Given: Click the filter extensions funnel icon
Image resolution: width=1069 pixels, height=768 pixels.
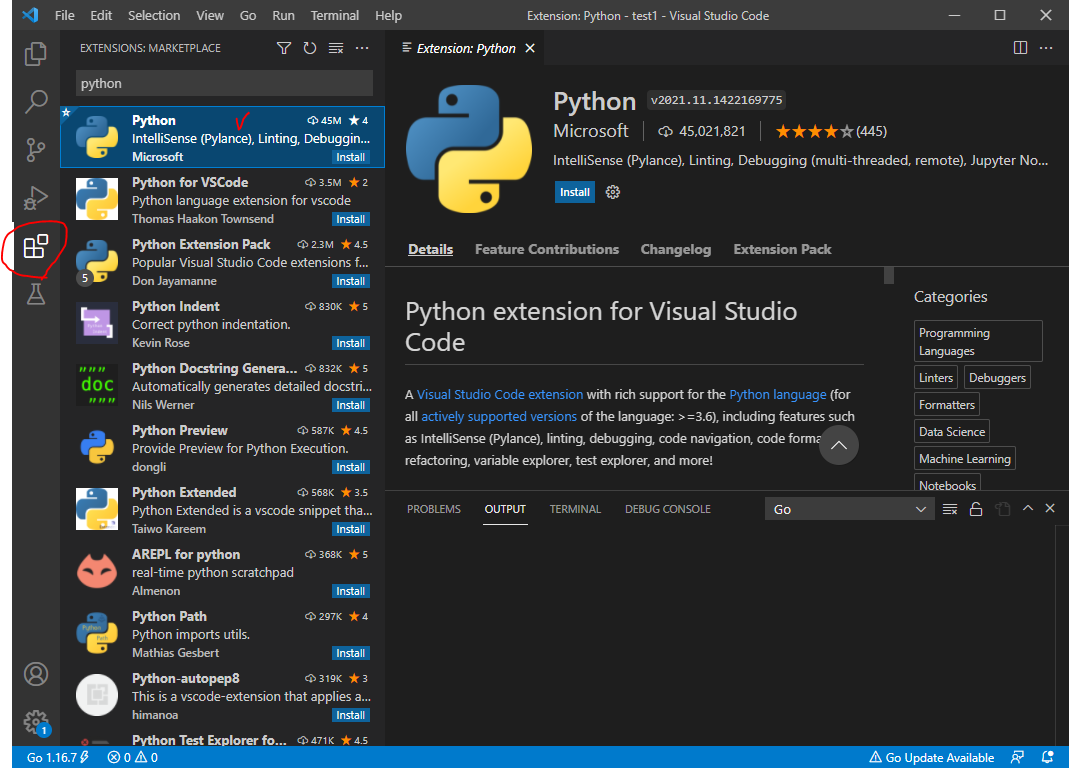Looking at the screenshot, I should 284,48.
